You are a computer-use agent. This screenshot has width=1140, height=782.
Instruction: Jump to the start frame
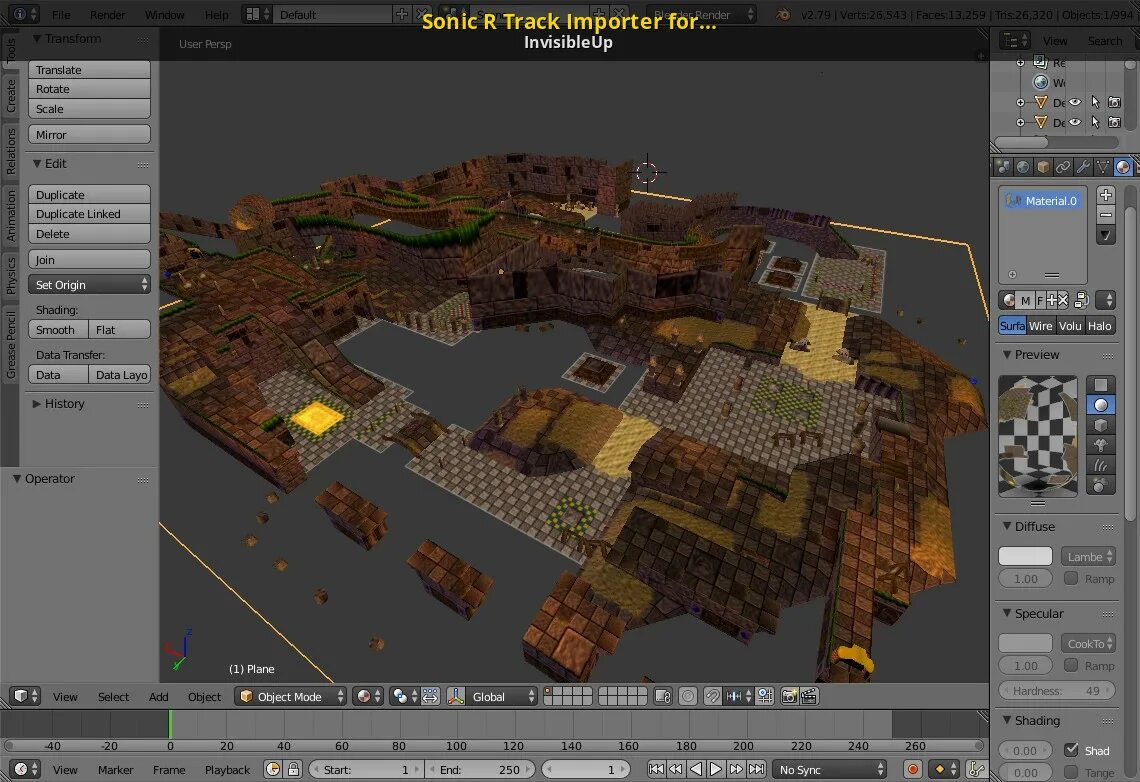[656, 769]
